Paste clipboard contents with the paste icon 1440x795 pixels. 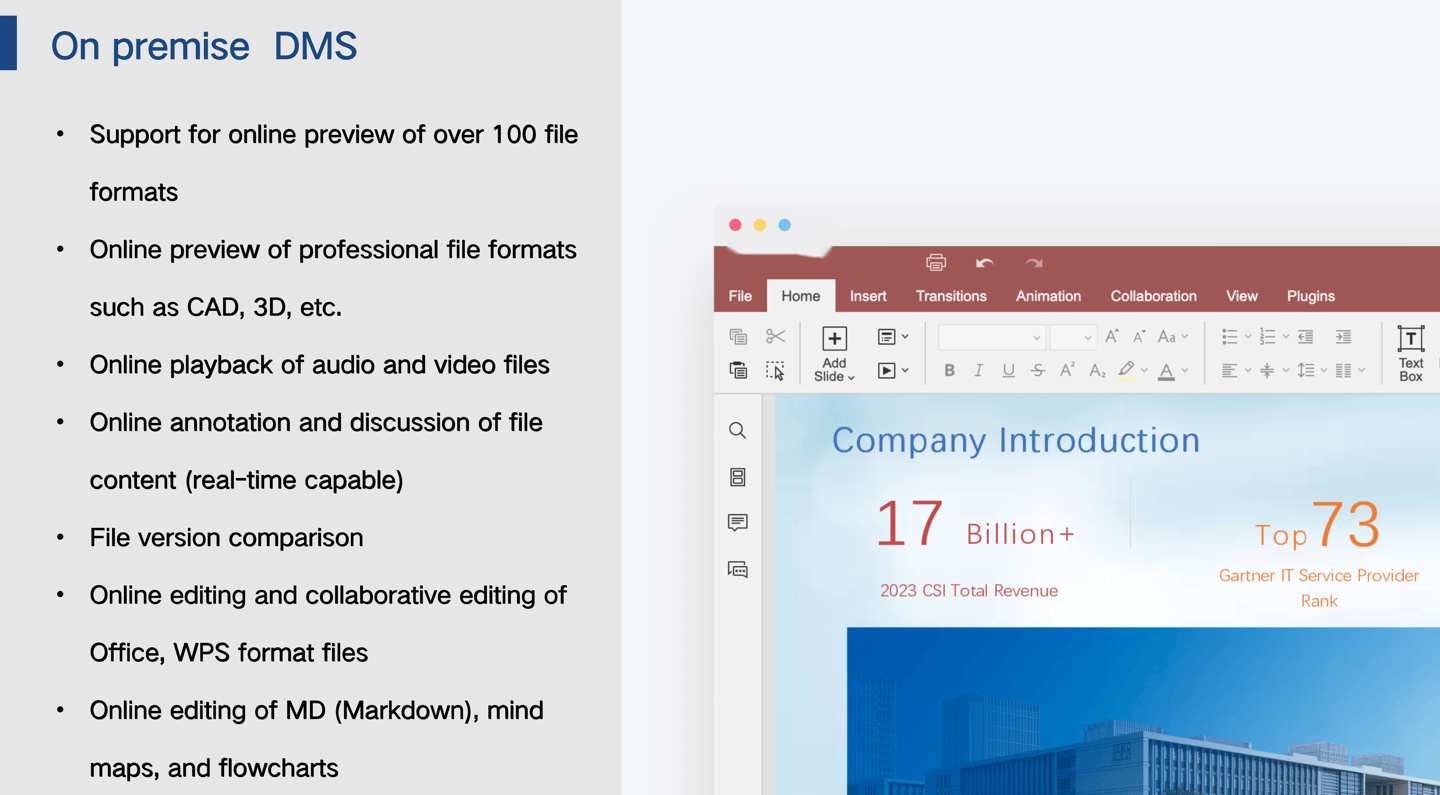pos(738,371)
